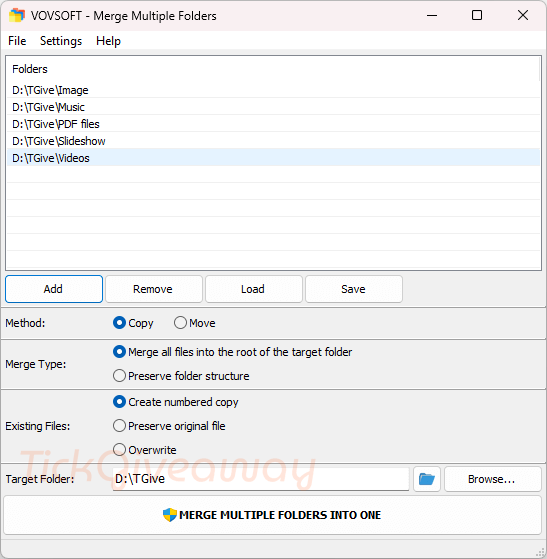This screenshot has height=559, width=547.
Task: Open the target folder icon button
Action: (427, 479)
